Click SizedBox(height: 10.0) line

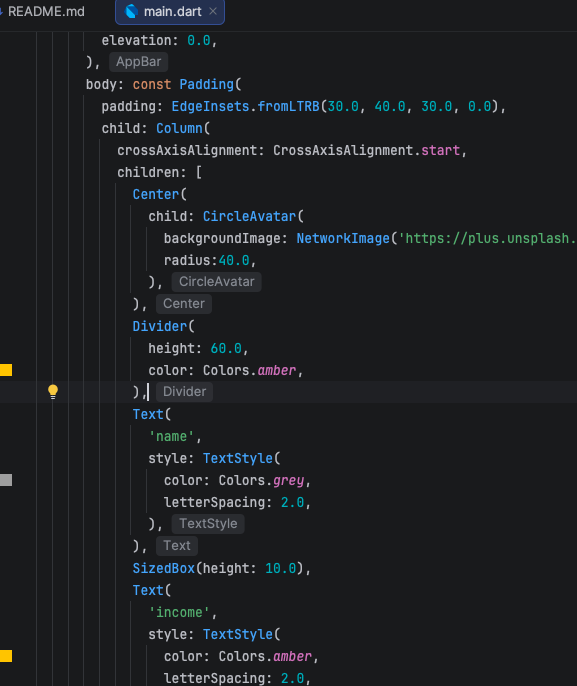pos(221,568)
